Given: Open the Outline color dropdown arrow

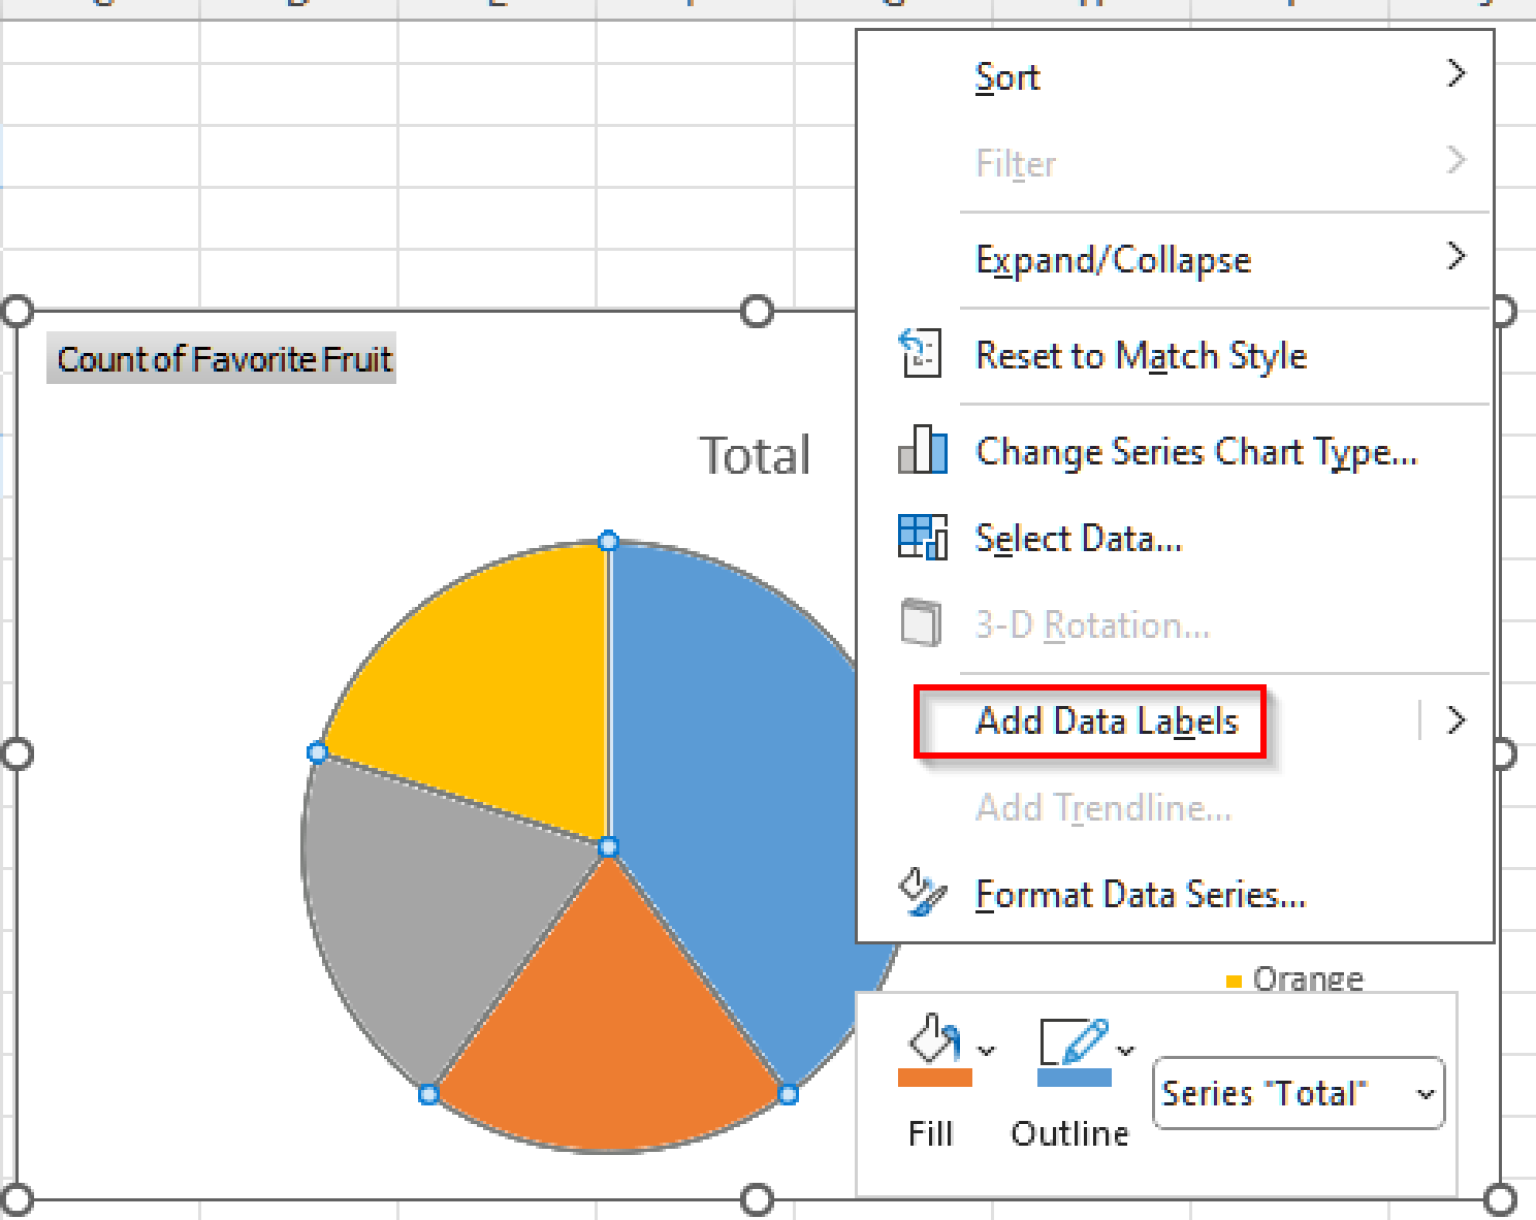Looking at the screenshot, I should 1128,1050.
